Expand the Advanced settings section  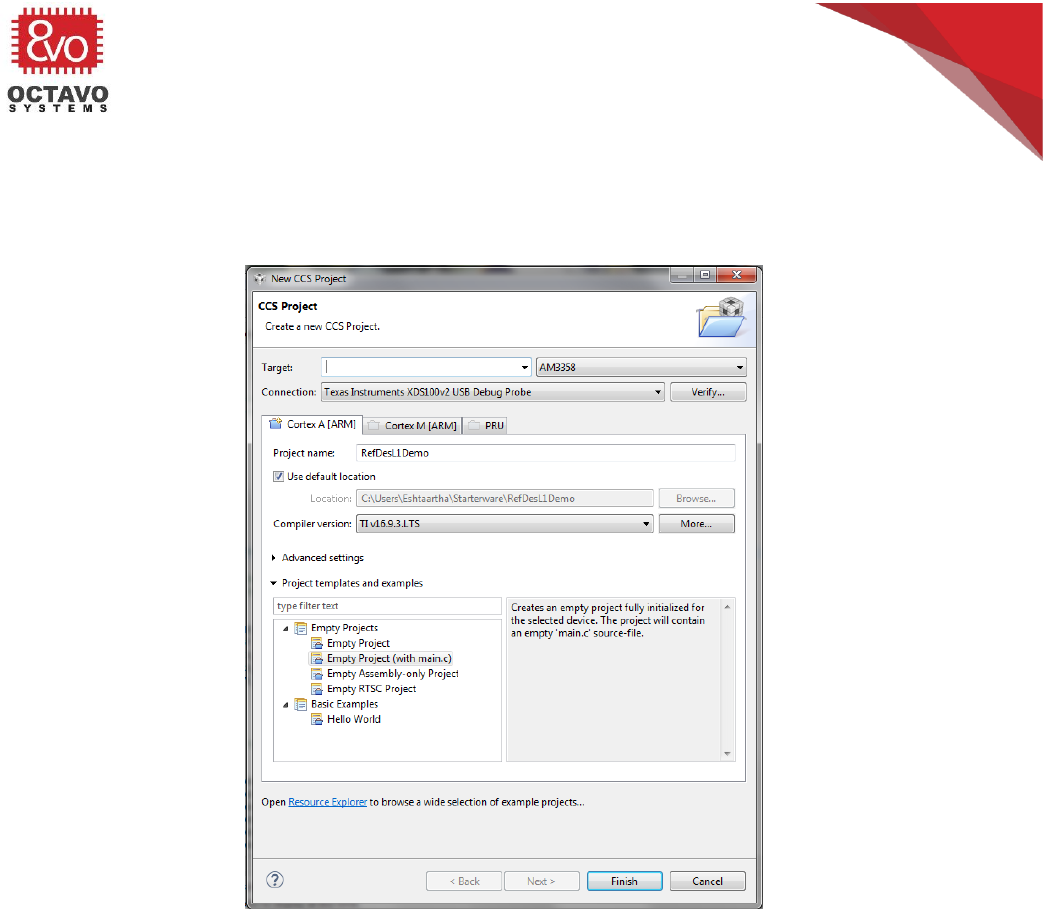[x=274, y=558]
